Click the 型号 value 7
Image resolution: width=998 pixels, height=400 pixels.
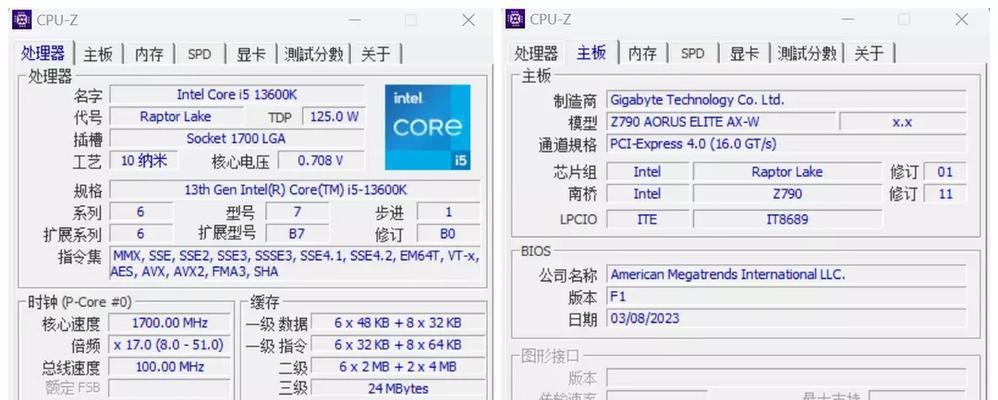(x=297, y=211)
